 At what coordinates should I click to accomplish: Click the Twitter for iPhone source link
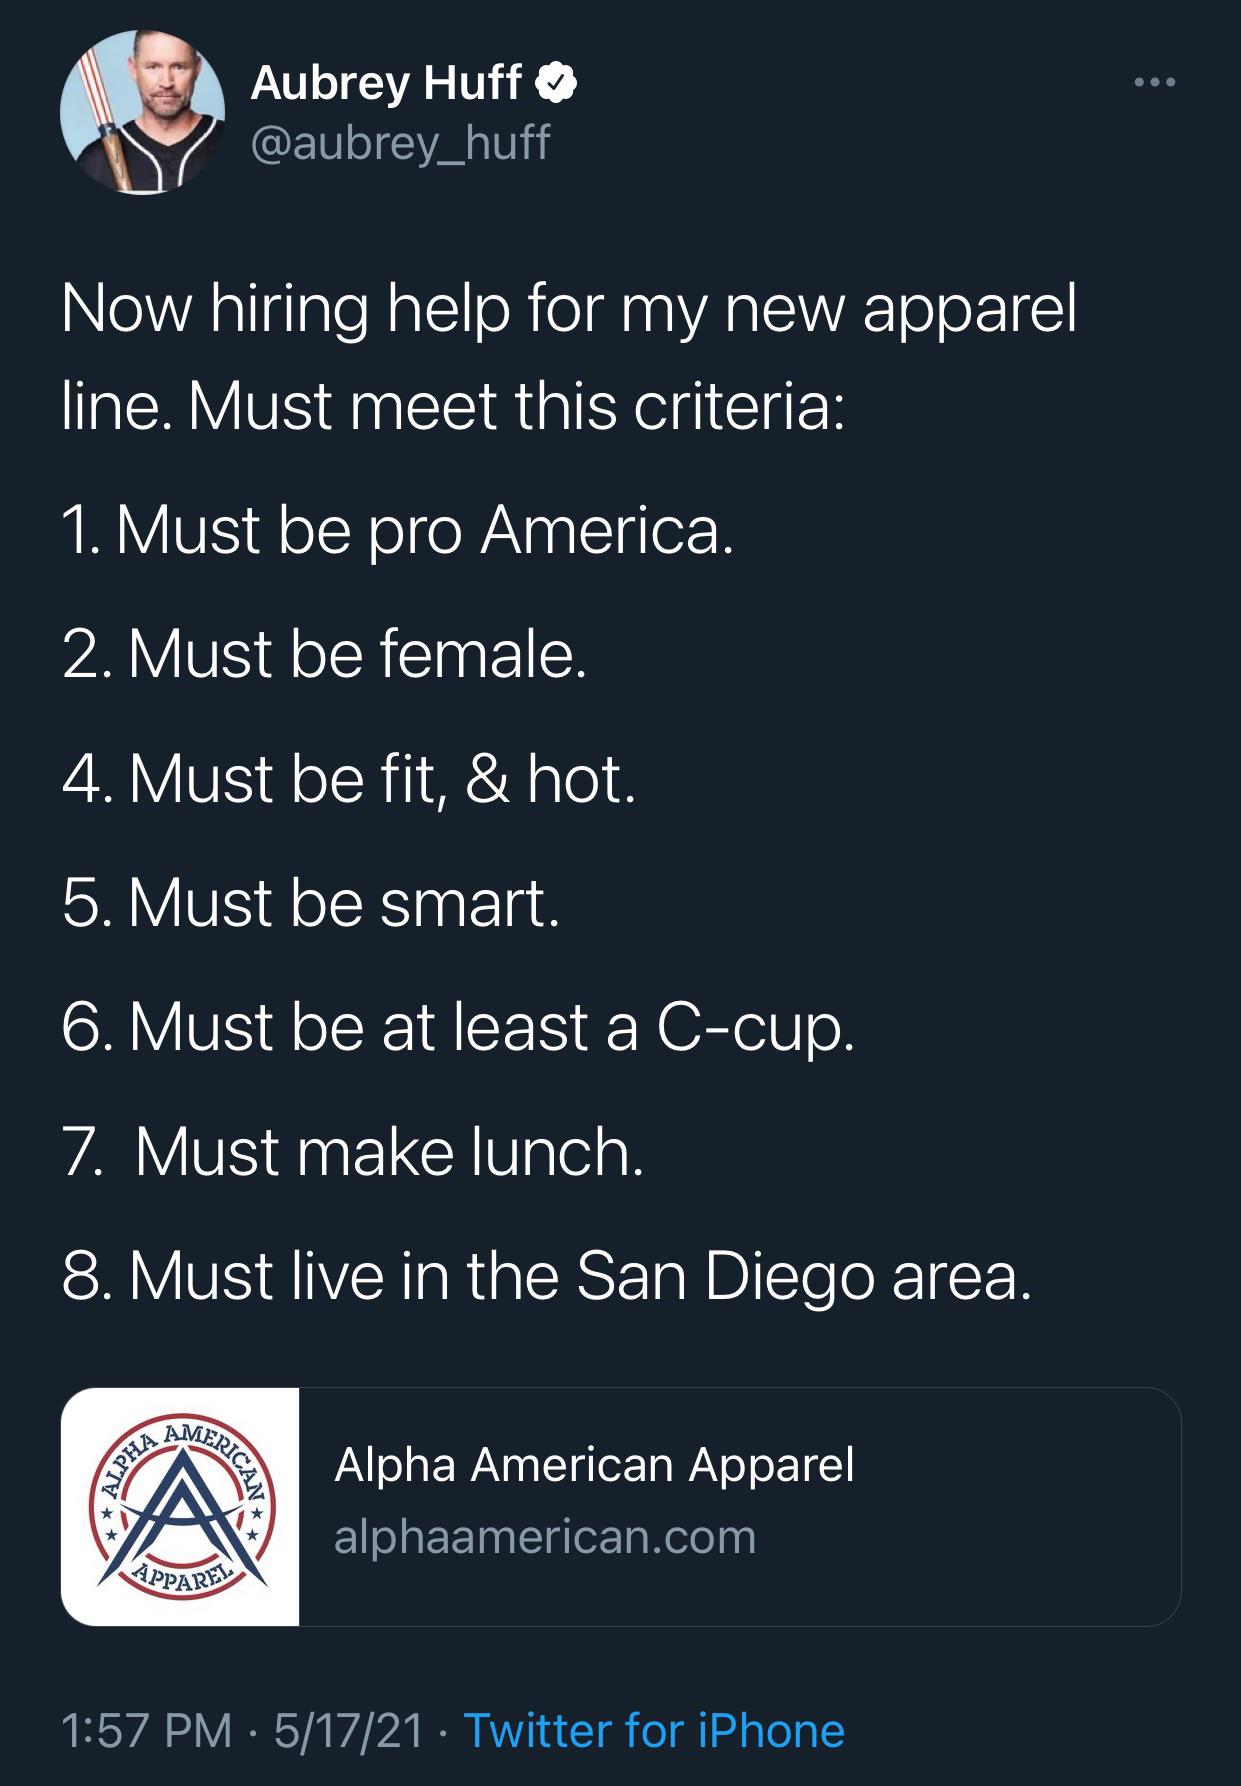pyautogui.click(x=654, y=1731)
